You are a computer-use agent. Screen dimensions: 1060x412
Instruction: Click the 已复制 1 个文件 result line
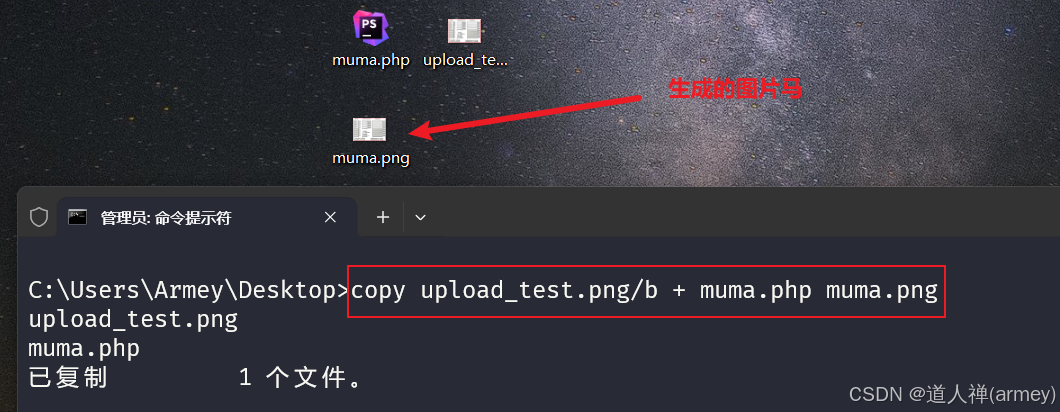(x=195, y=377)
